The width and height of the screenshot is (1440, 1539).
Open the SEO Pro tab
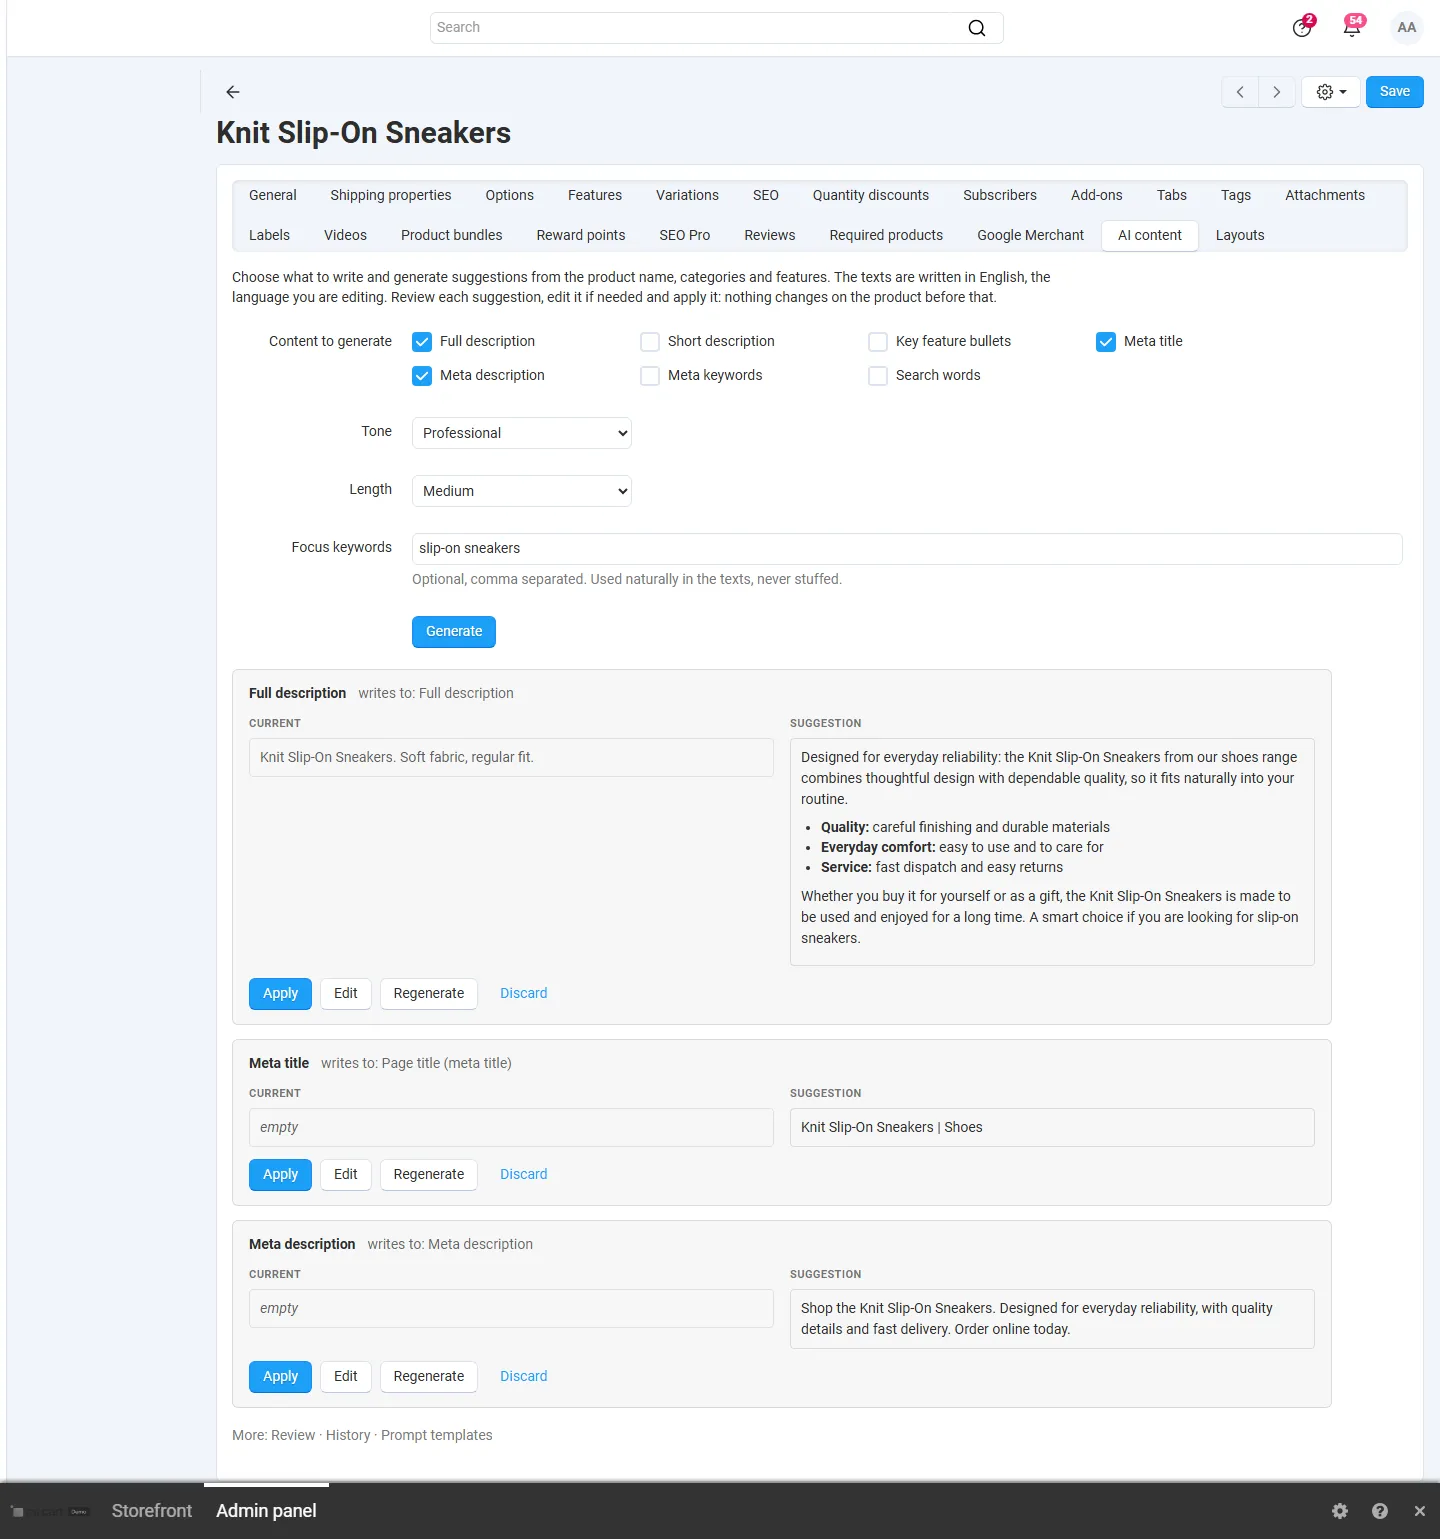pos(685,235)
